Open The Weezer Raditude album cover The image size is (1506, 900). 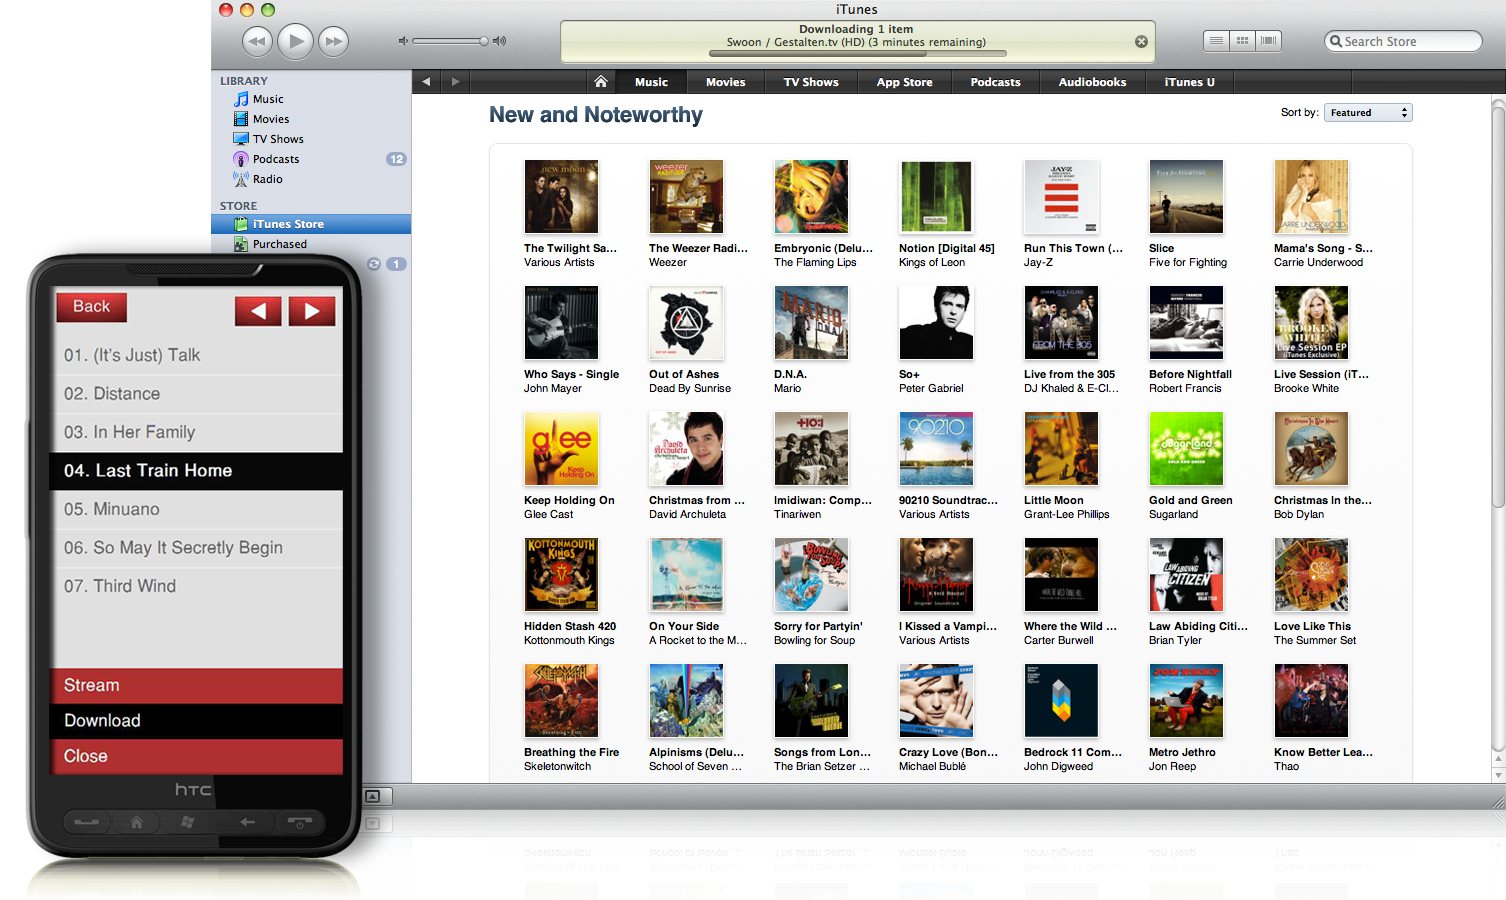(686, 197)
